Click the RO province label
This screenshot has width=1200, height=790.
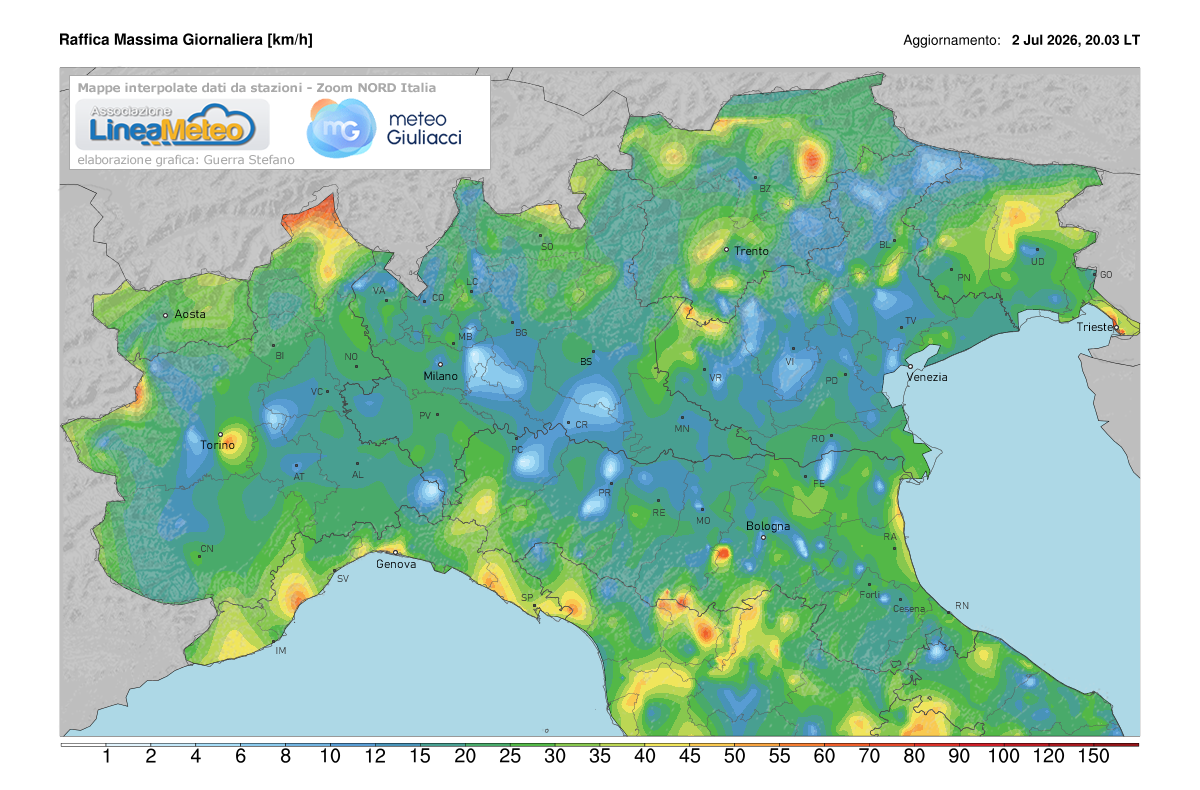817,438
